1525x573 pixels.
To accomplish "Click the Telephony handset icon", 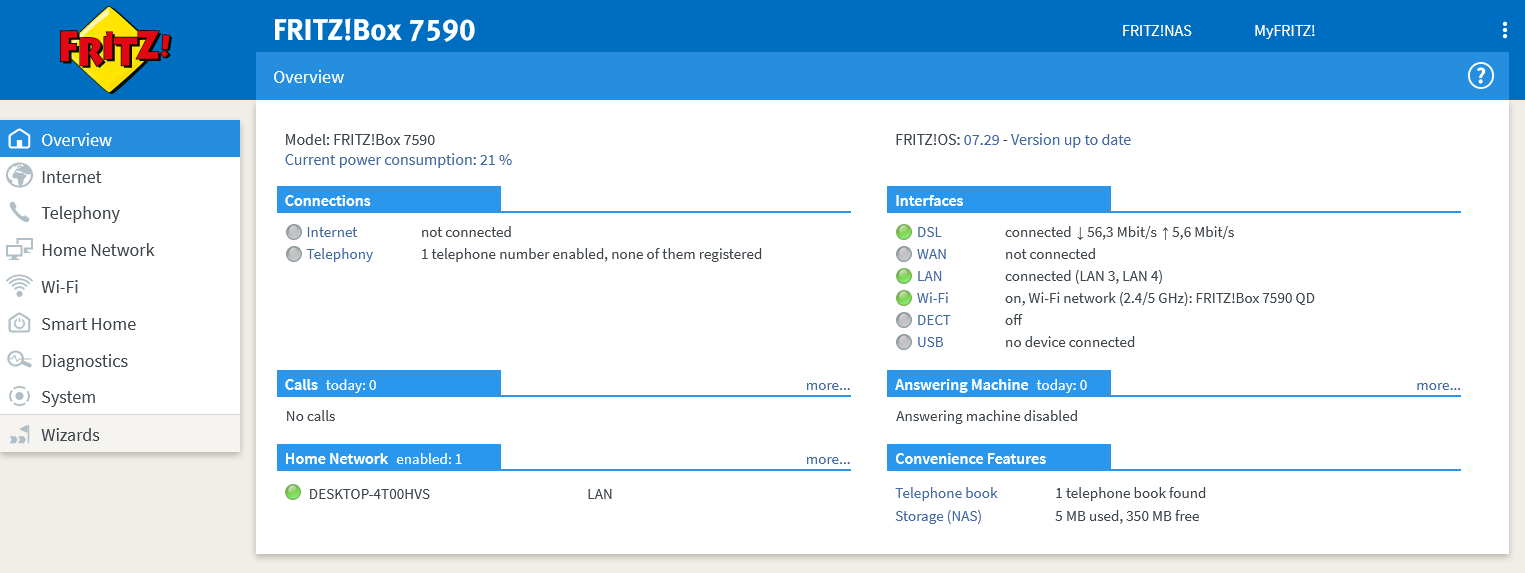I will 19,212.
